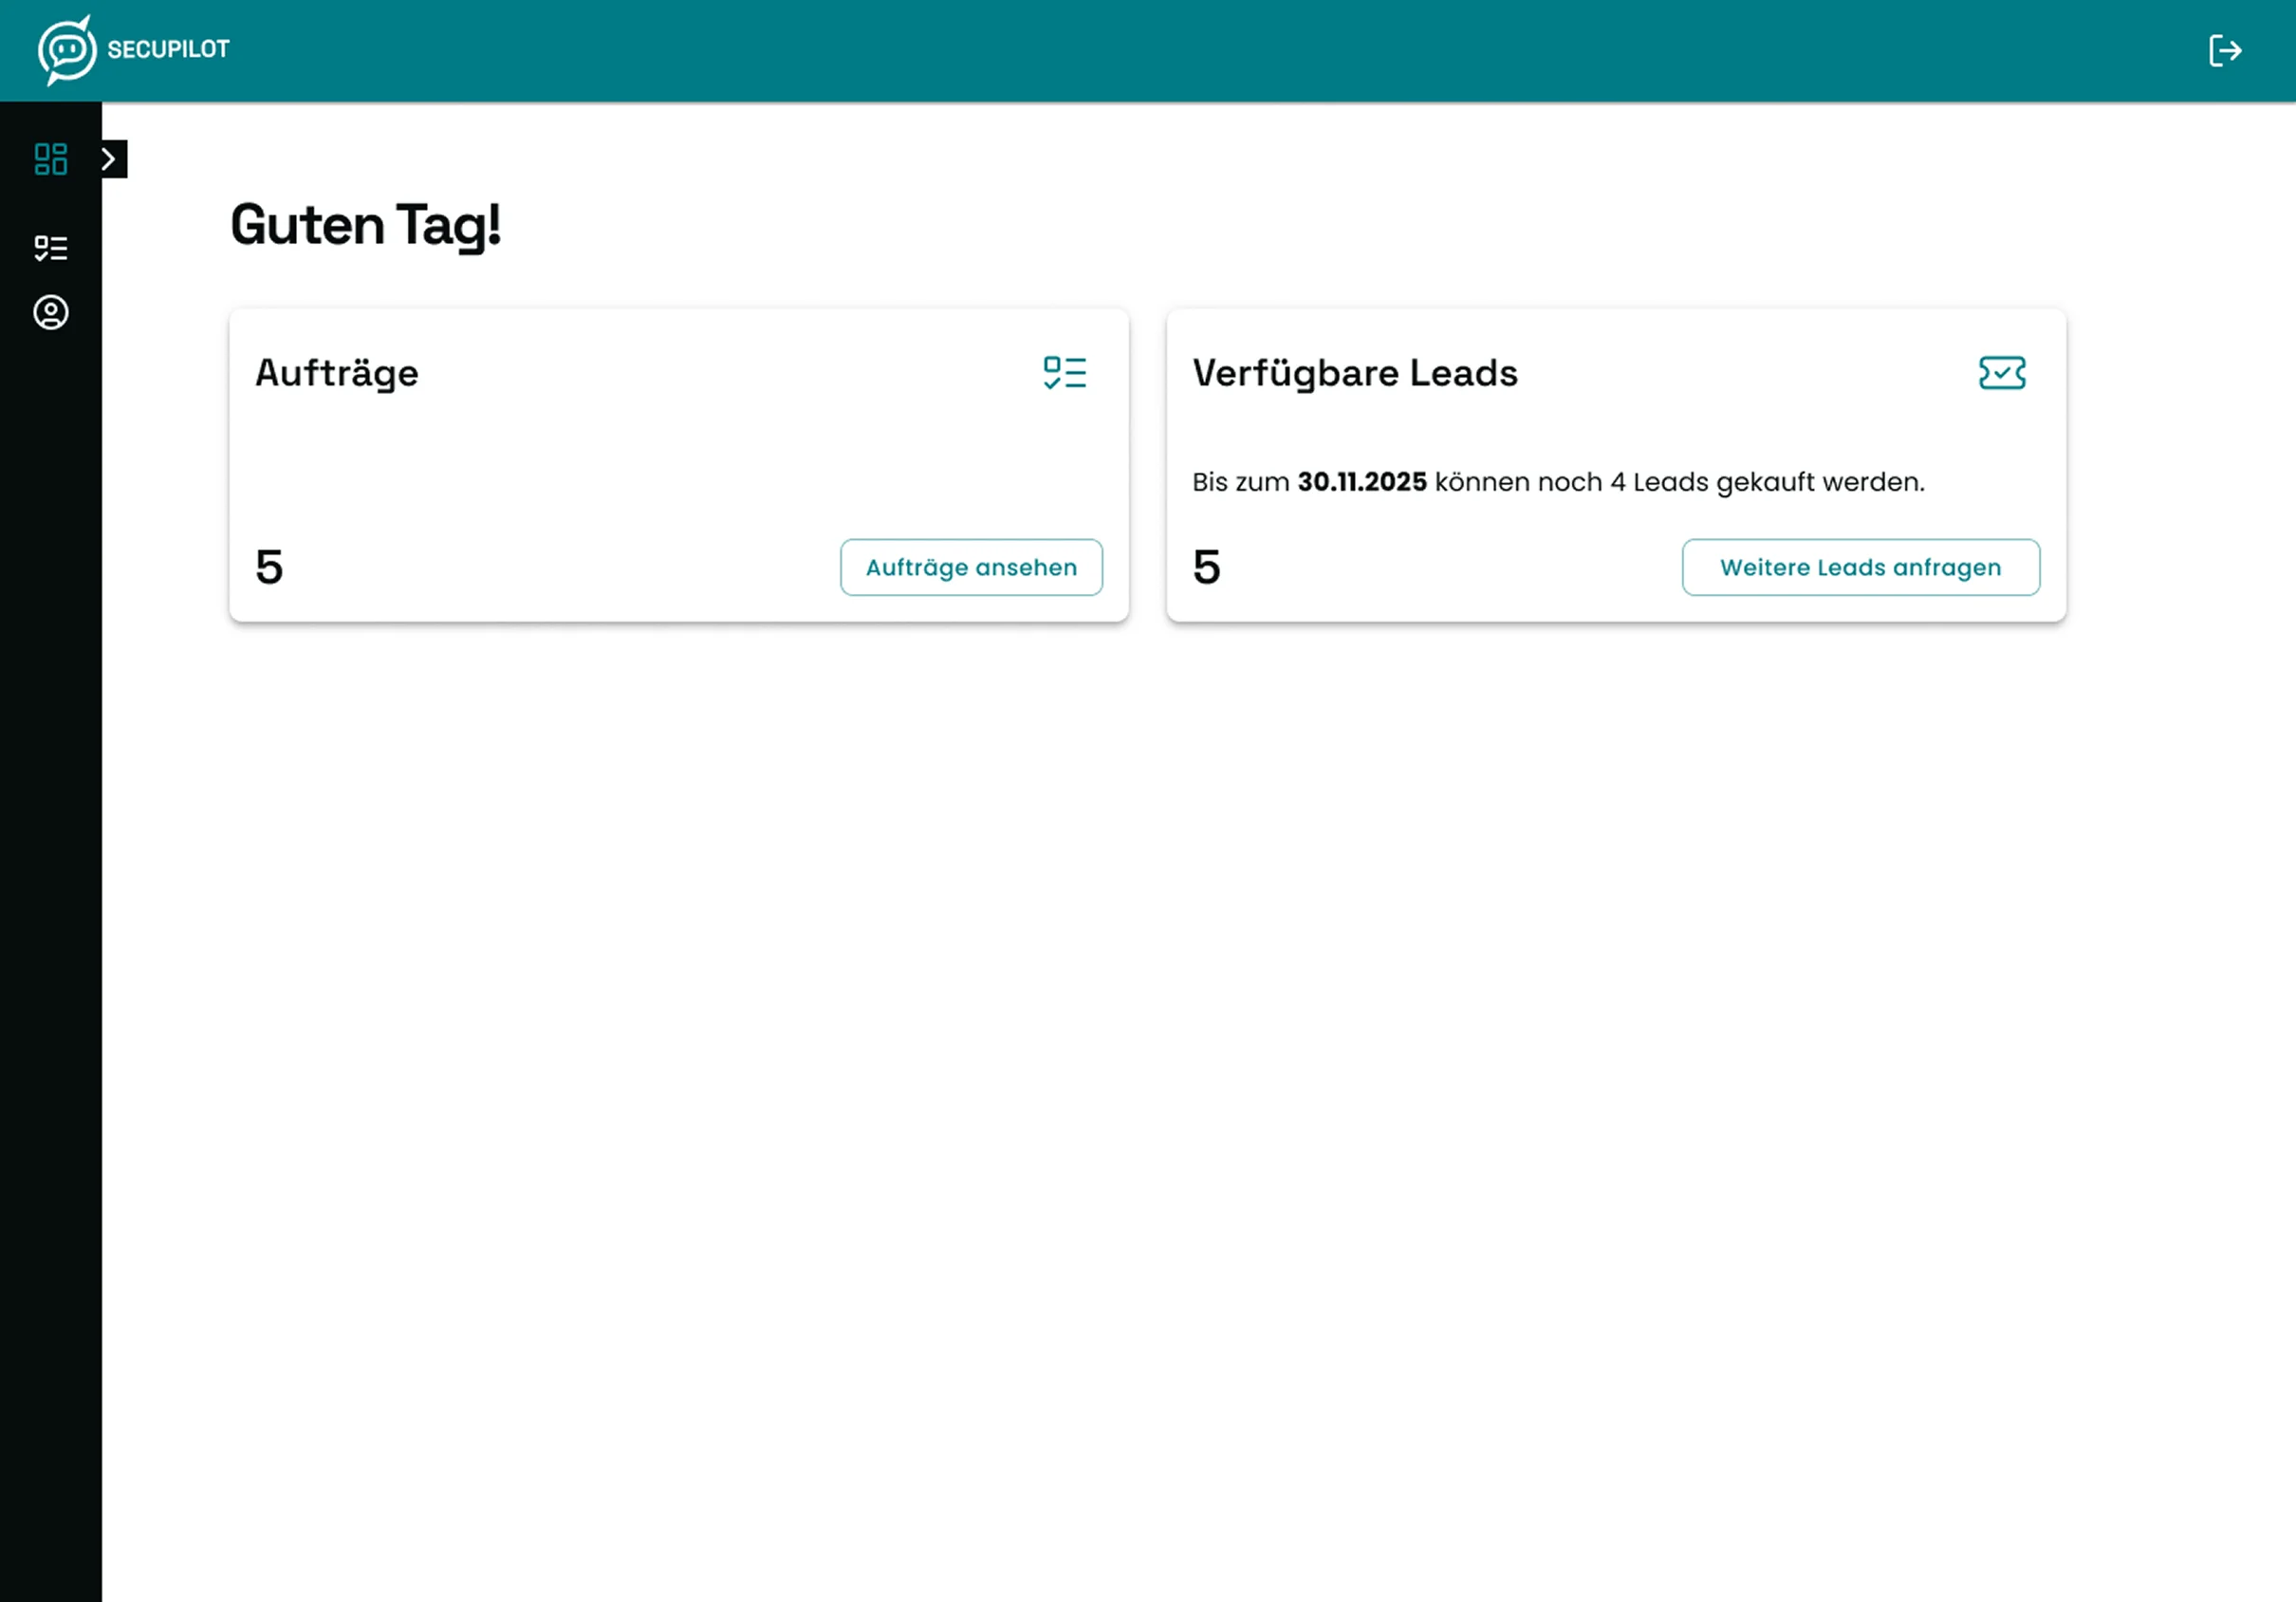This screenshot has width=2296, height=1602.
Task: Expand the sidebar using the chevron arrow
Action: (113, 158)
